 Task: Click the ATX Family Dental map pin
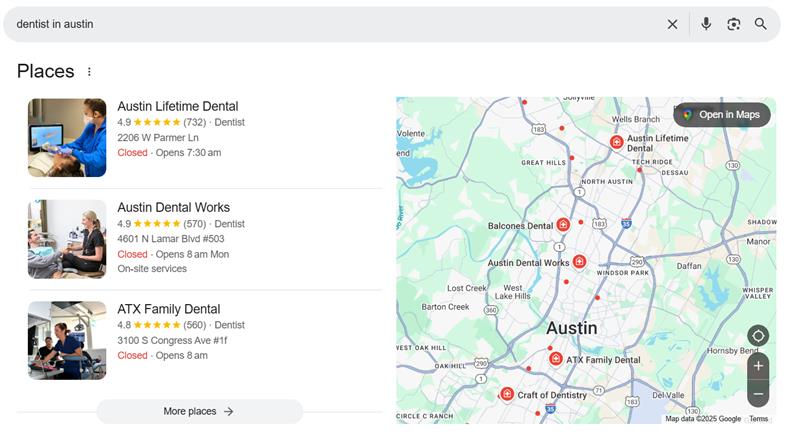(x=556, y=359)
